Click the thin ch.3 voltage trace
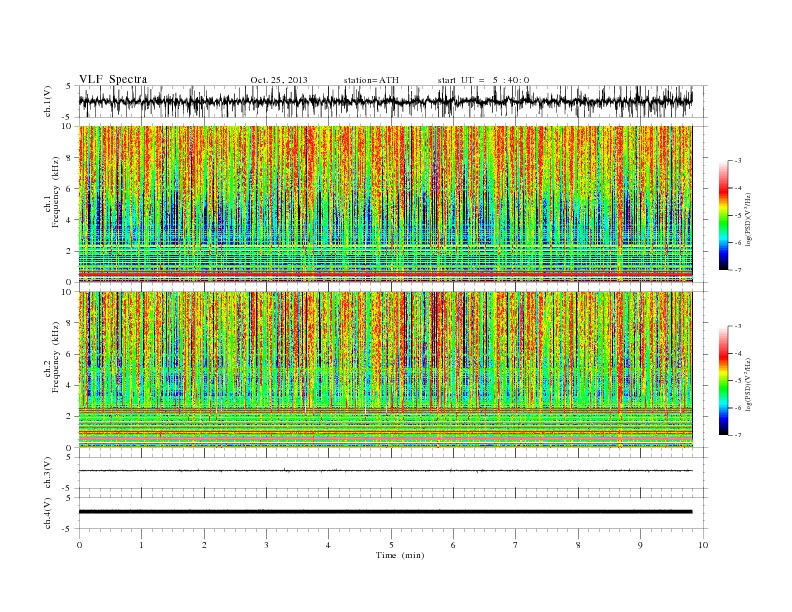 (385, 471)
